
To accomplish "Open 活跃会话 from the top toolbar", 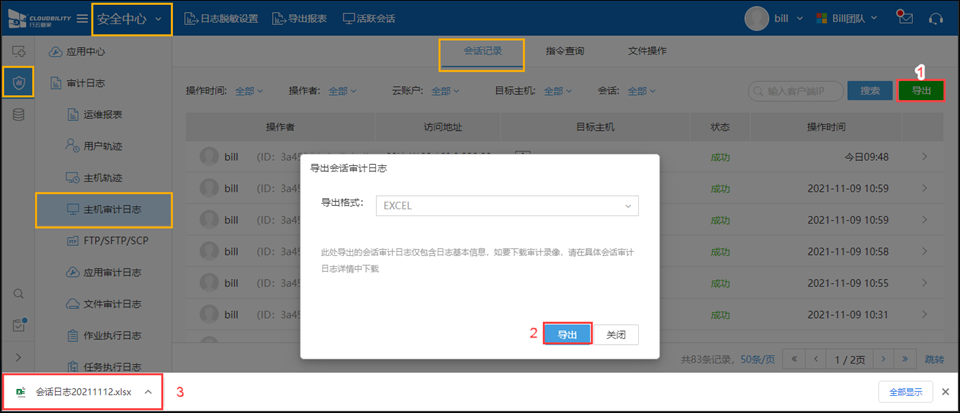I will tap(368, 19).
